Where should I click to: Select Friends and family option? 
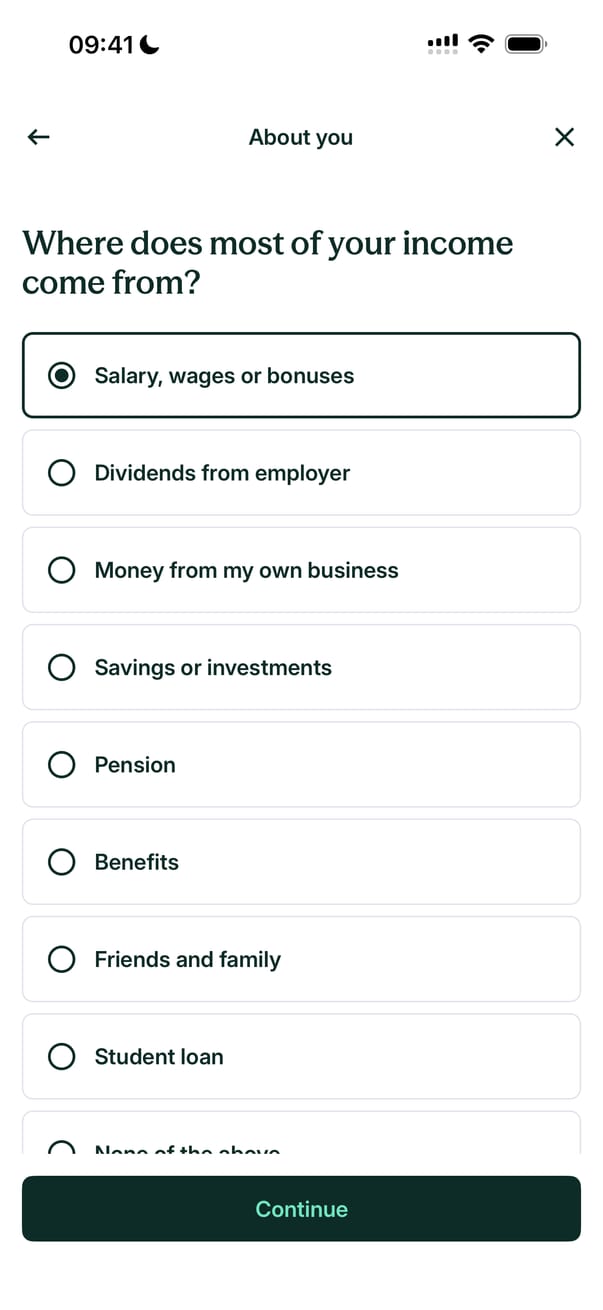pos(301,959)
